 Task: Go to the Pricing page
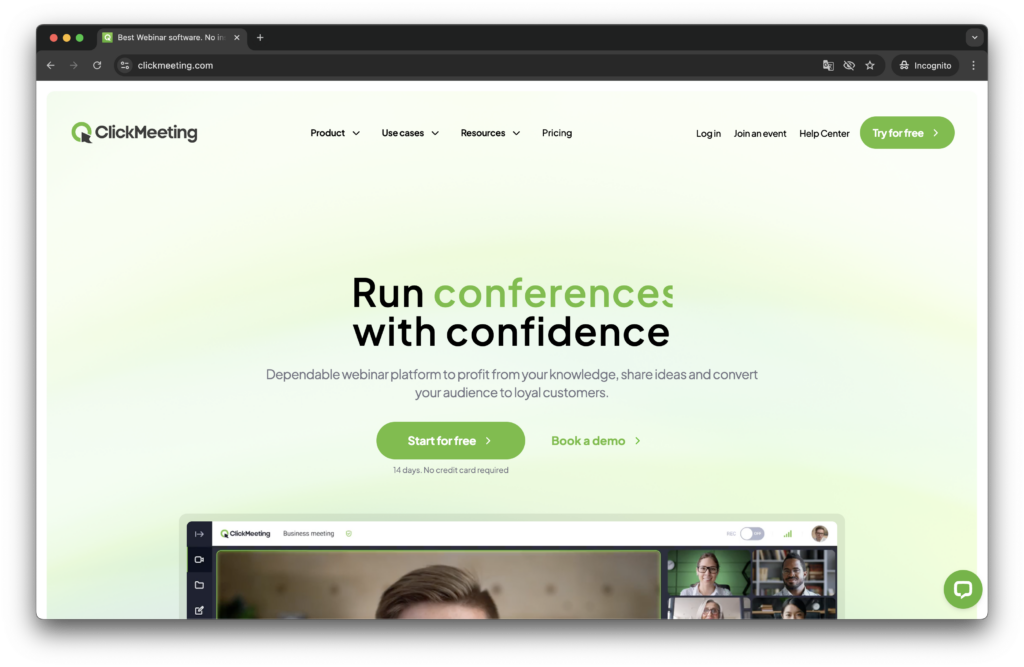557,133
